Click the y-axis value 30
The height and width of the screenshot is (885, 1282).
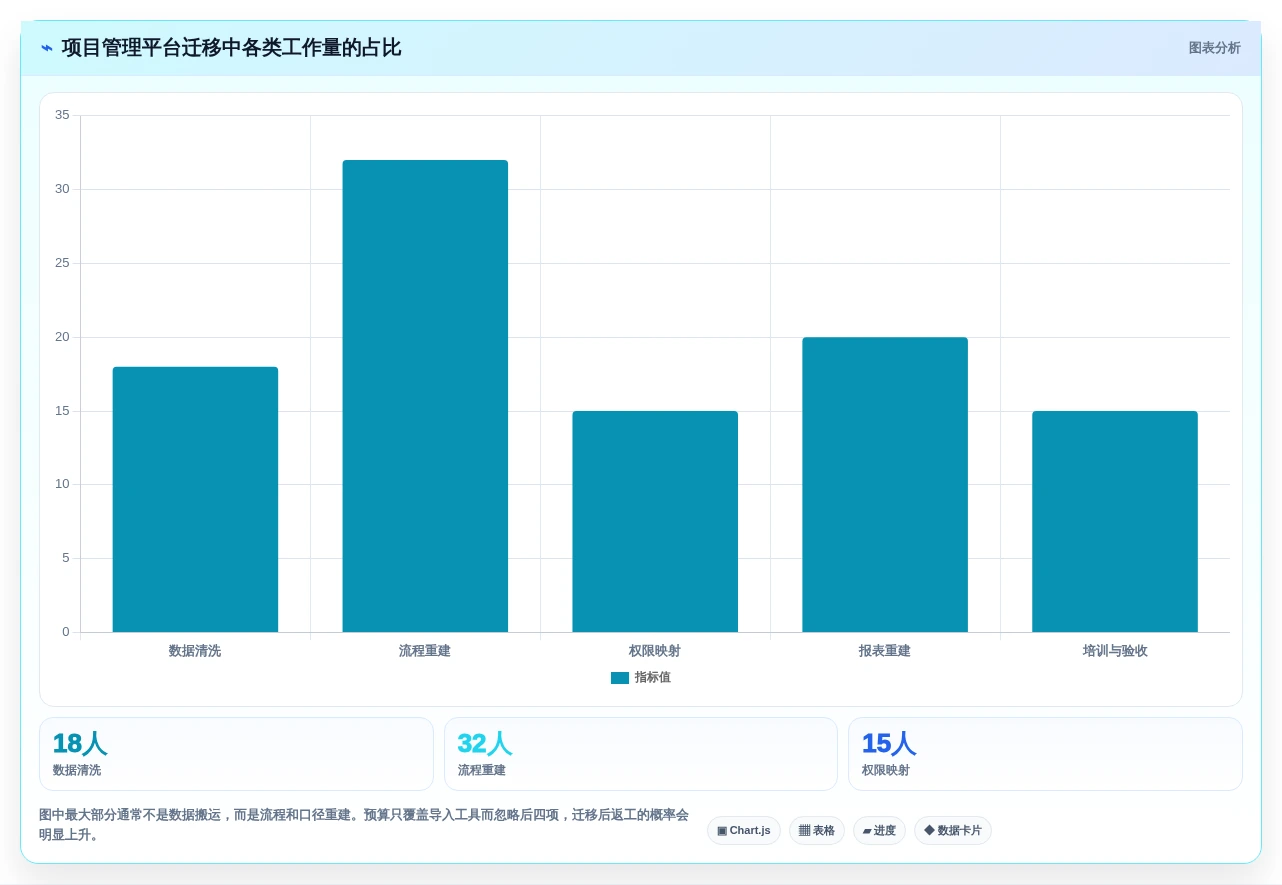(62, 189)
